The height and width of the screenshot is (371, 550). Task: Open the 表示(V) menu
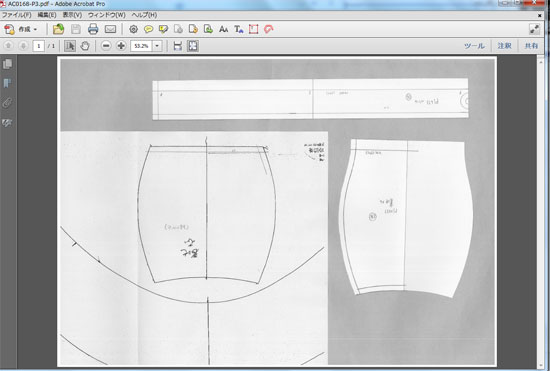pyautogui.click(x=72, y=15)
